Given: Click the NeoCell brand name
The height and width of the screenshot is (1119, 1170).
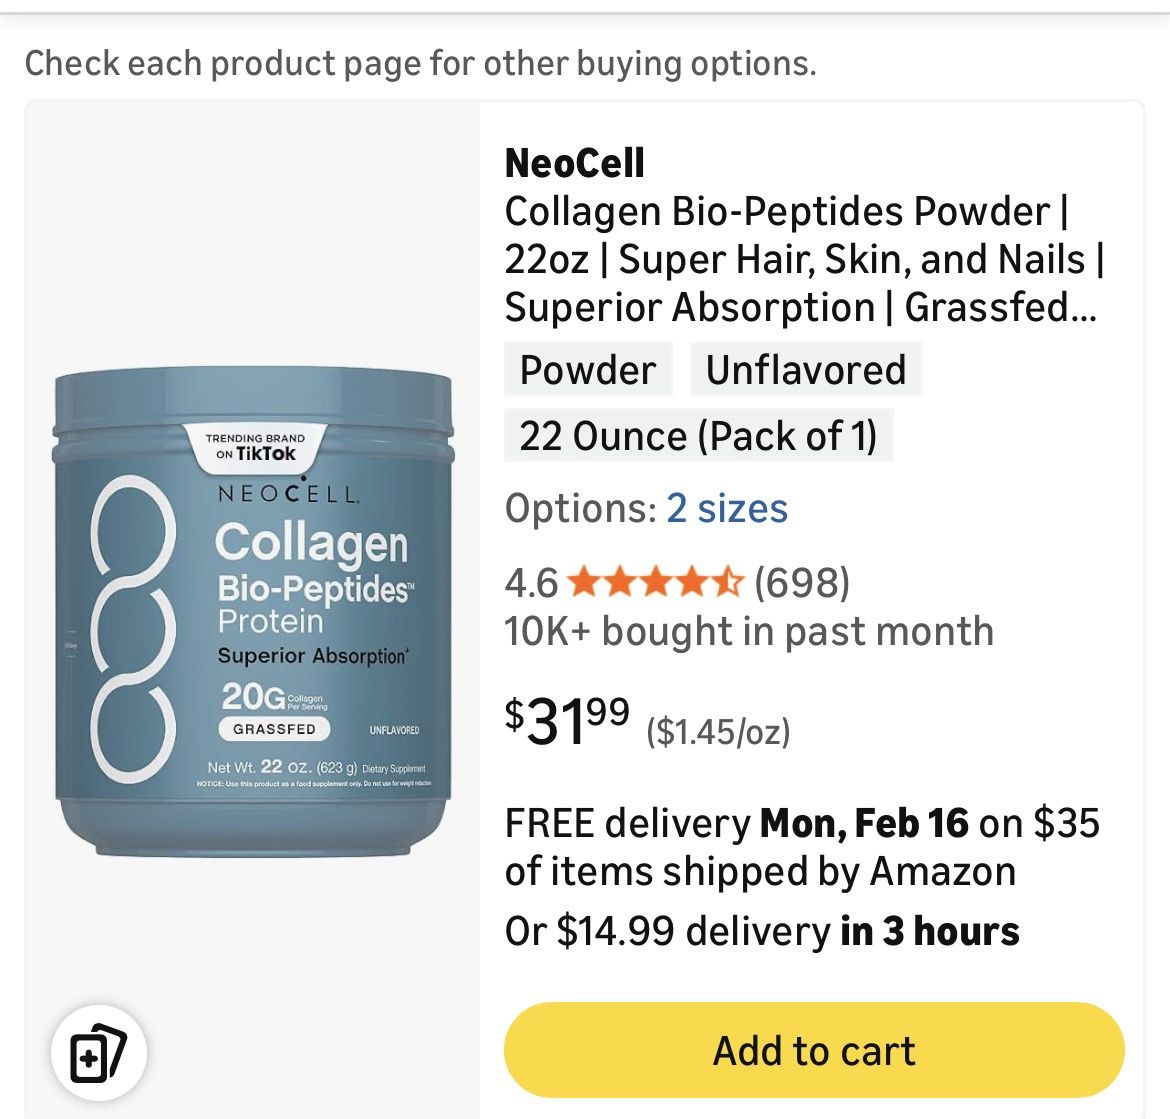Looking at the screenshot, I should pos(575,163).
